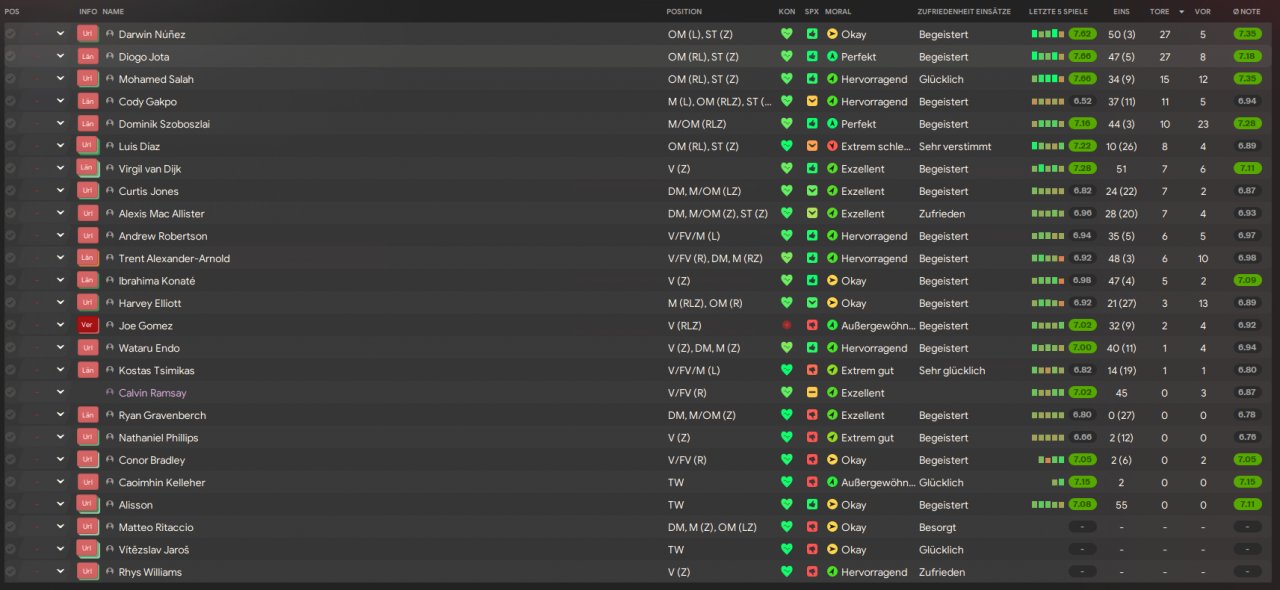1280x590 pixels.
Task: Toggle the selection checkmark for Diogo Jota
Action: [11, 57]
